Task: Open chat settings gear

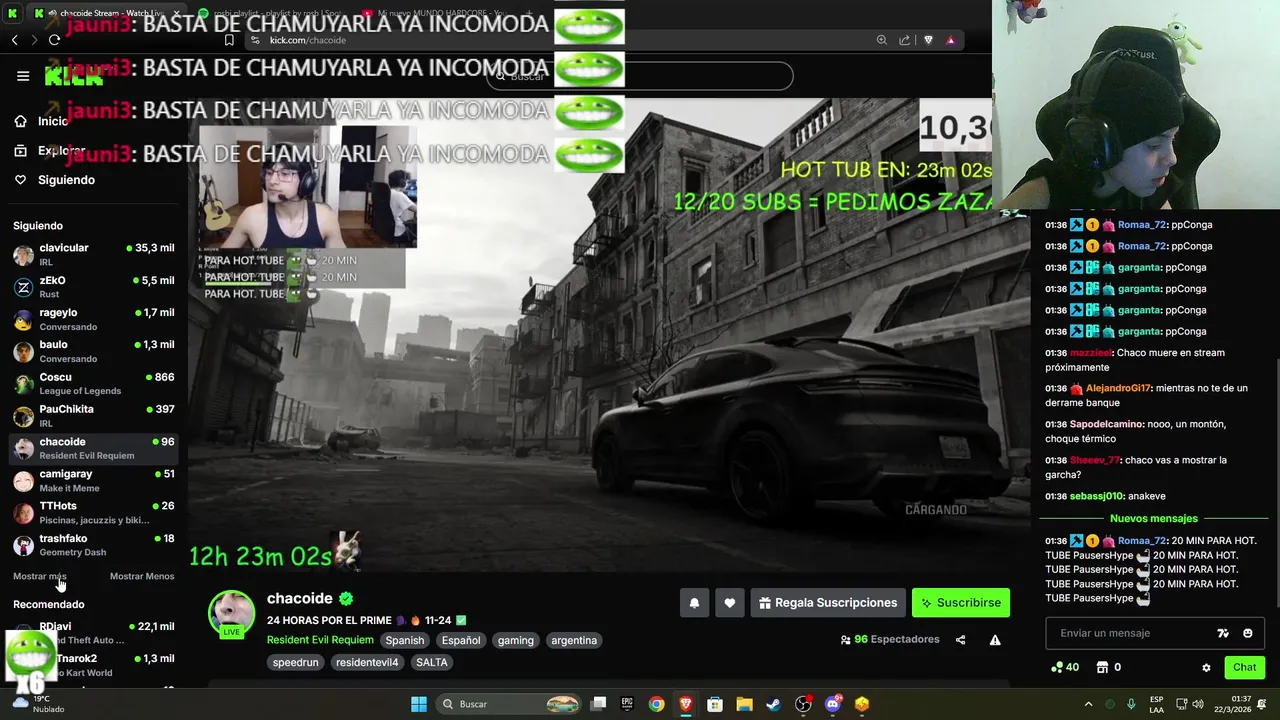Action: tap(1206, 668)
